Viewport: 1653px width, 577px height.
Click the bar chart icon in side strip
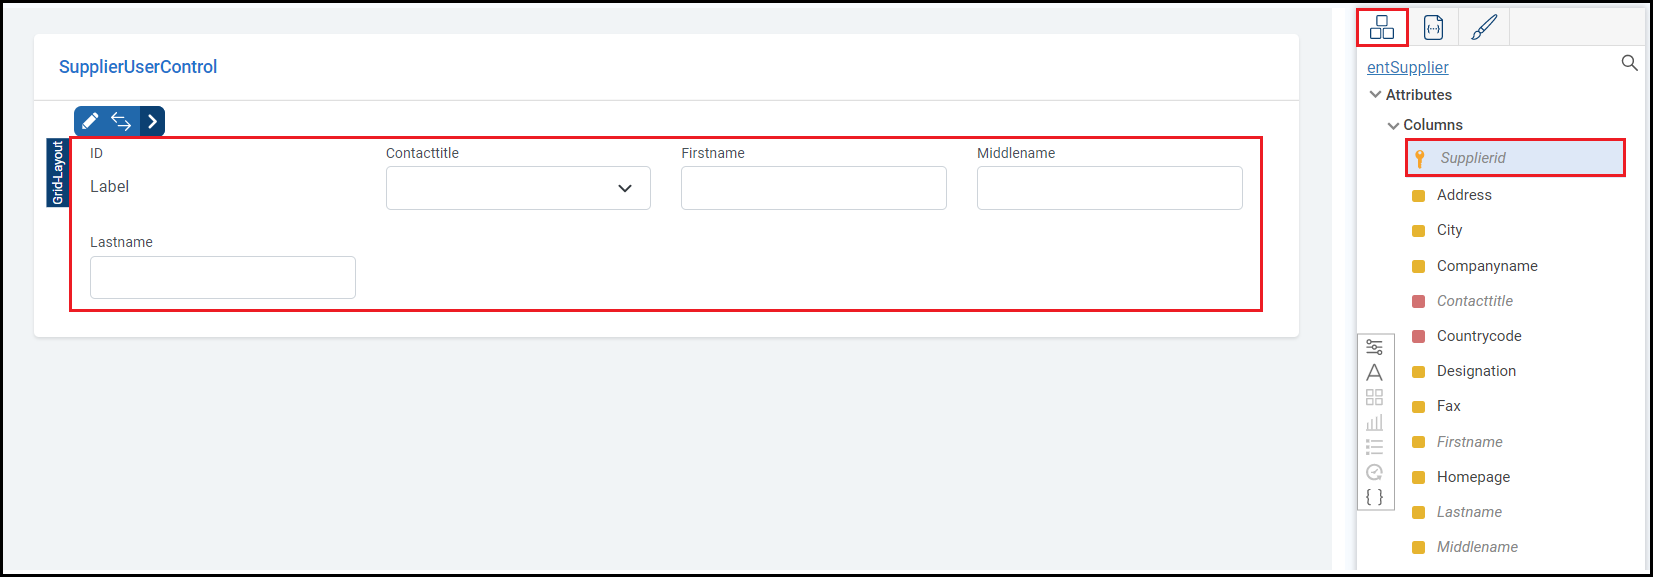[1375, 422]
